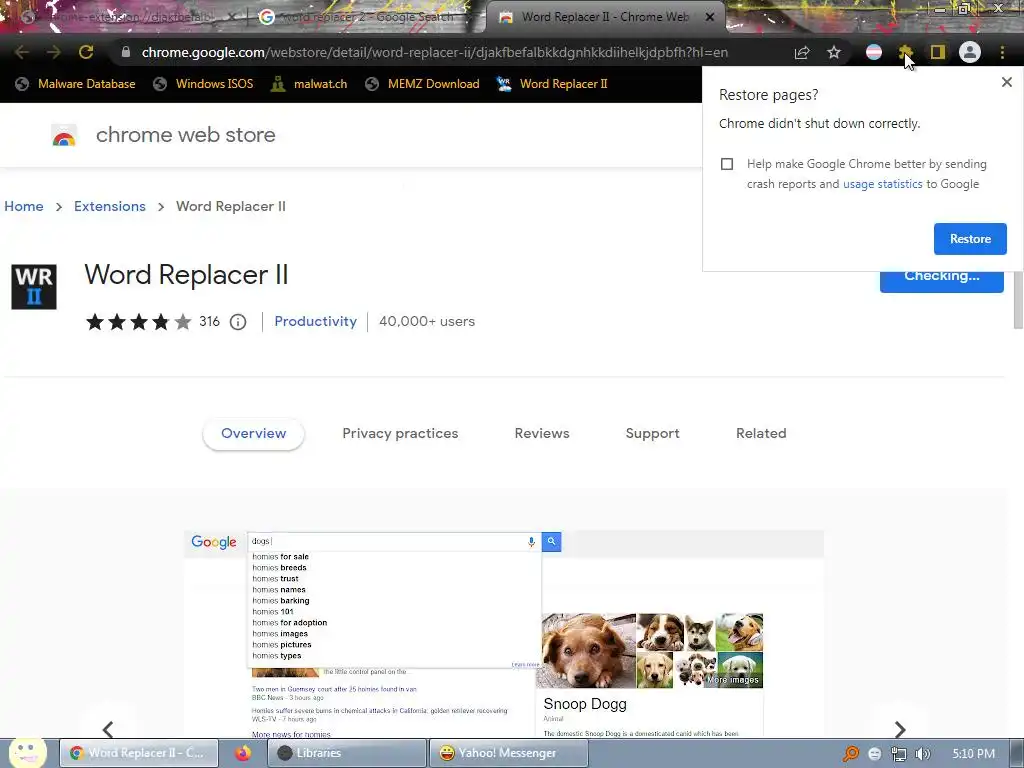Click the smiley face tray icon
Viewport: 1024px width, 768px height.
875,754
